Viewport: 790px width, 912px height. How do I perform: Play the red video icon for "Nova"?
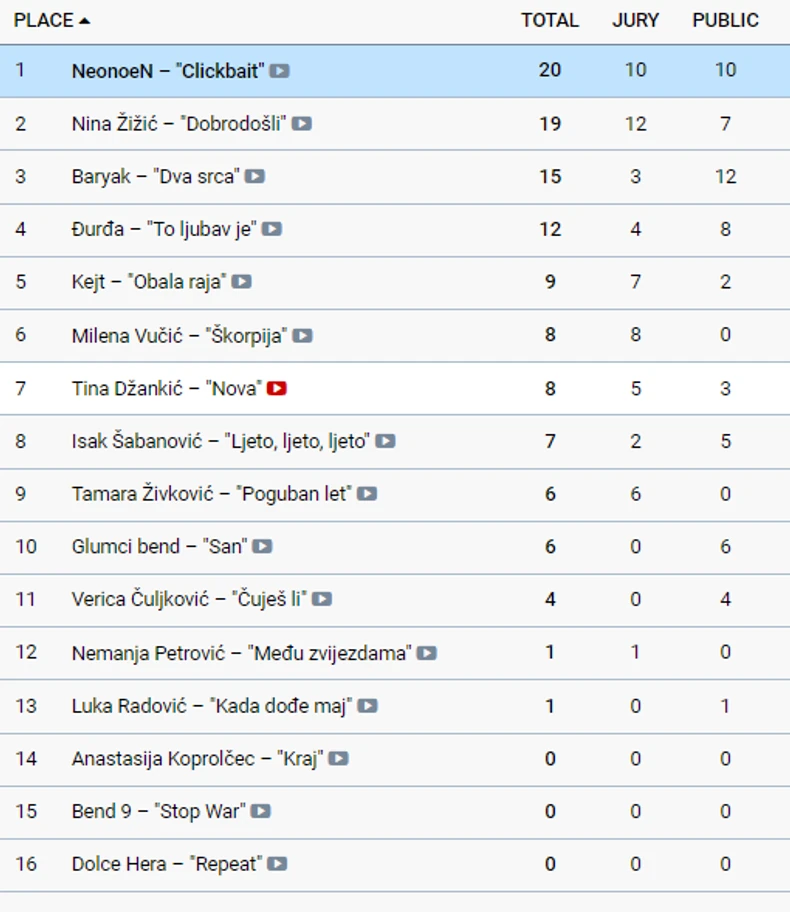277,388
